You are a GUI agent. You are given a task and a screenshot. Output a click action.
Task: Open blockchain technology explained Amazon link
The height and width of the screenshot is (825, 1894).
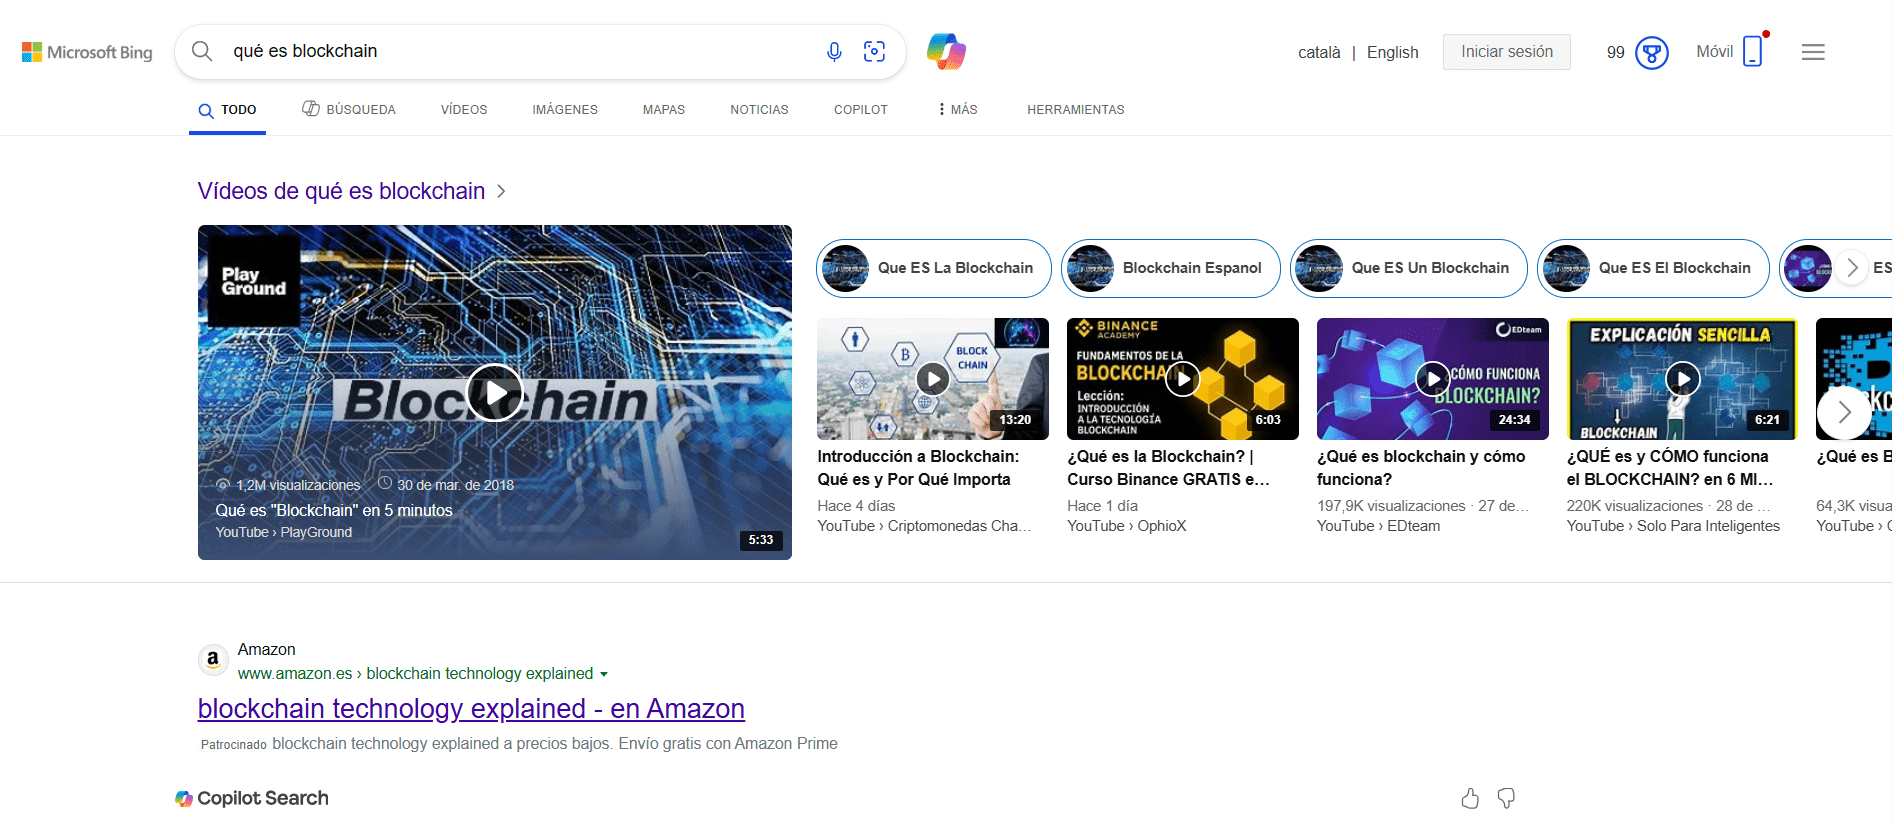coord(471,709)
